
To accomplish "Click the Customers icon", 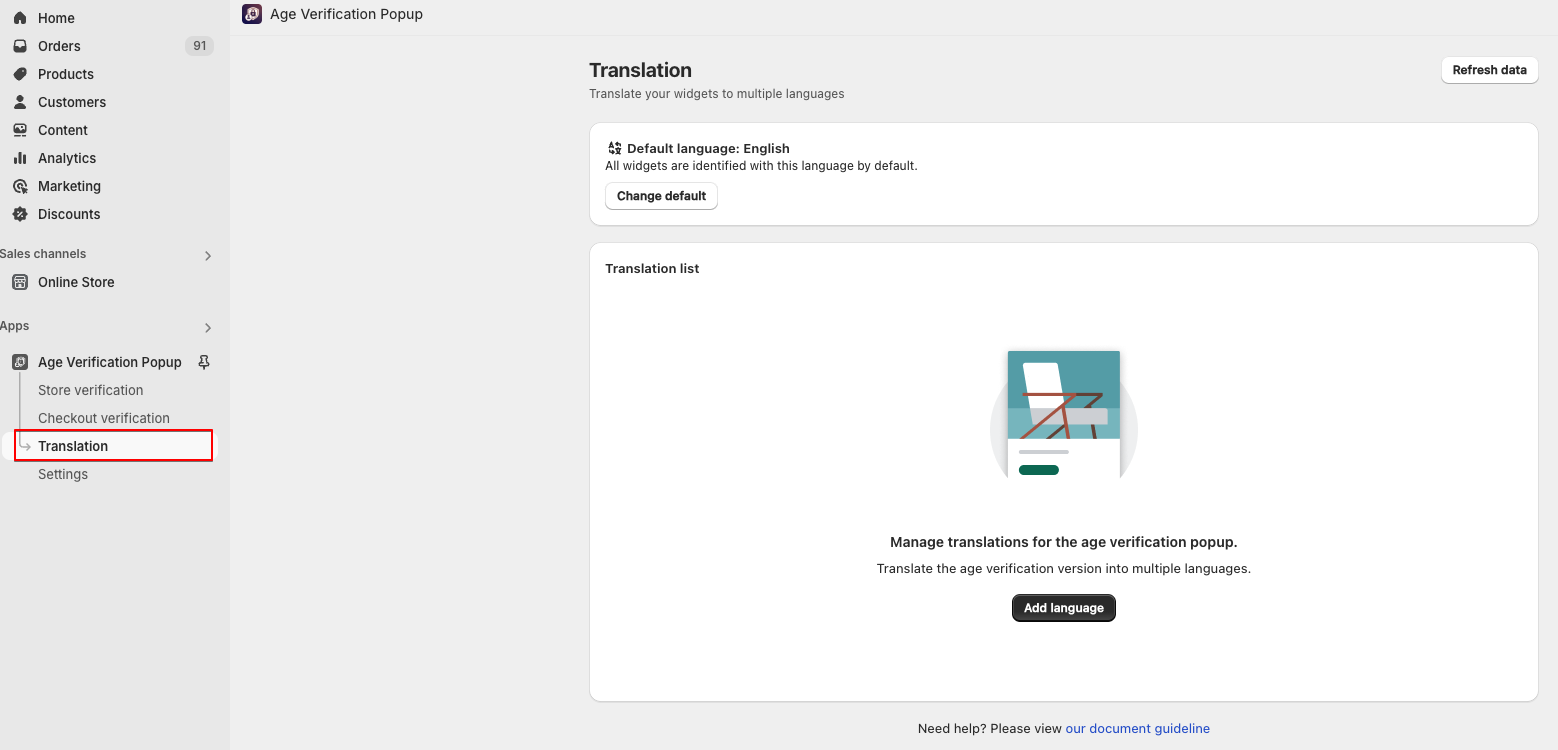I will (x=20, y=102).
